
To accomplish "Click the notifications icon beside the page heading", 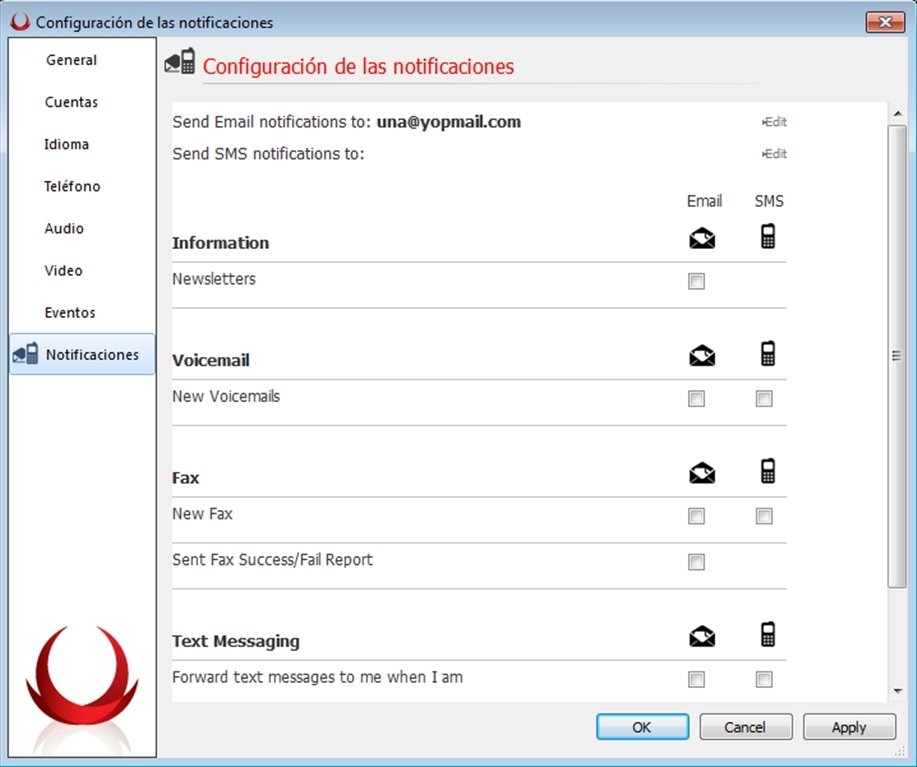I will (180, 61).
